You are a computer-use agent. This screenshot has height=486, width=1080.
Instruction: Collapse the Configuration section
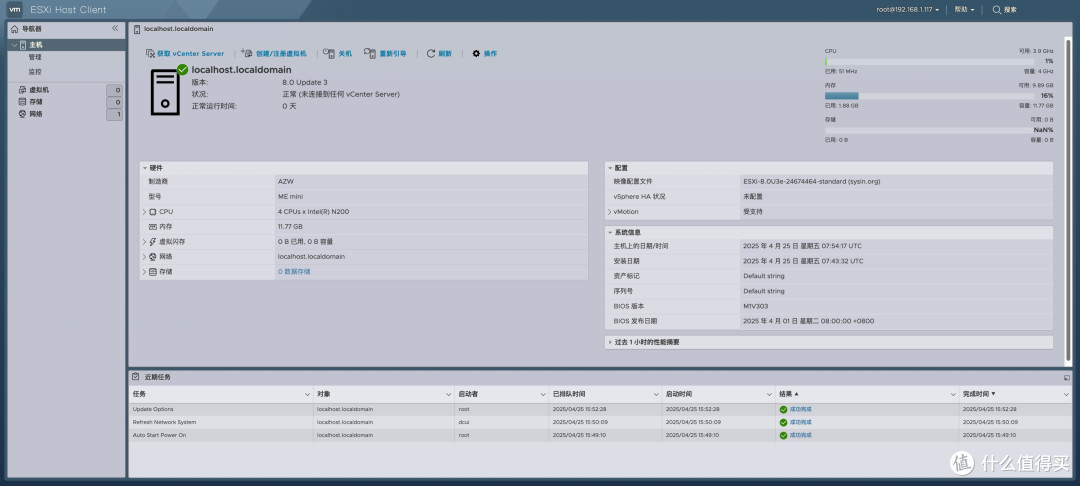610,168
